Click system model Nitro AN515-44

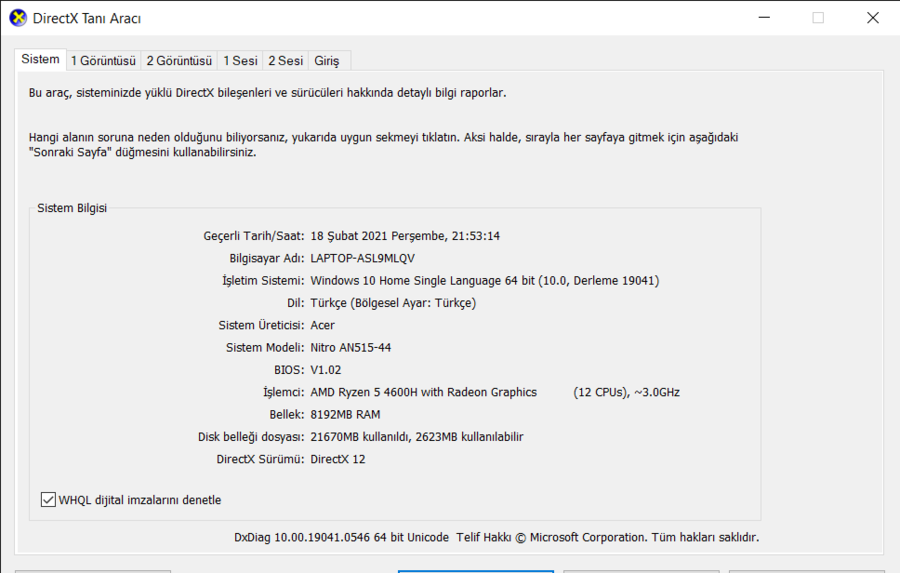click(351, 348)
